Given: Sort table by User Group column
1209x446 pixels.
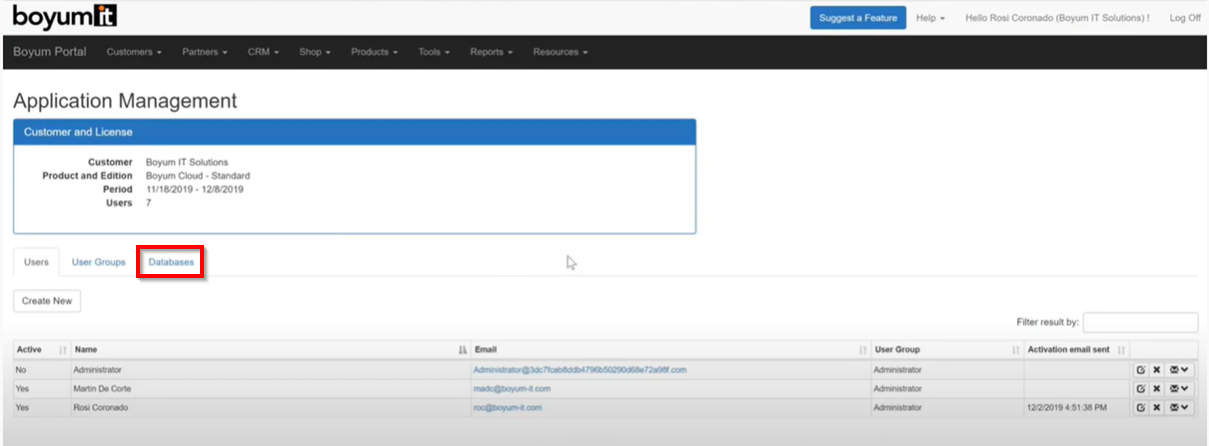Looking at the screenshot, I should point(946,350).
